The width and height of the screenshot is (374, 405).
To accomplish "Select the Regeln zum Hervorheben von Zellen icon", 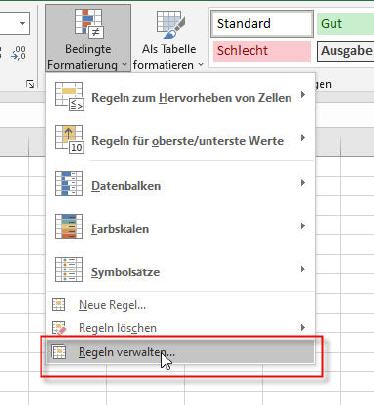I will pyautogui.click(x=69, y=96).
